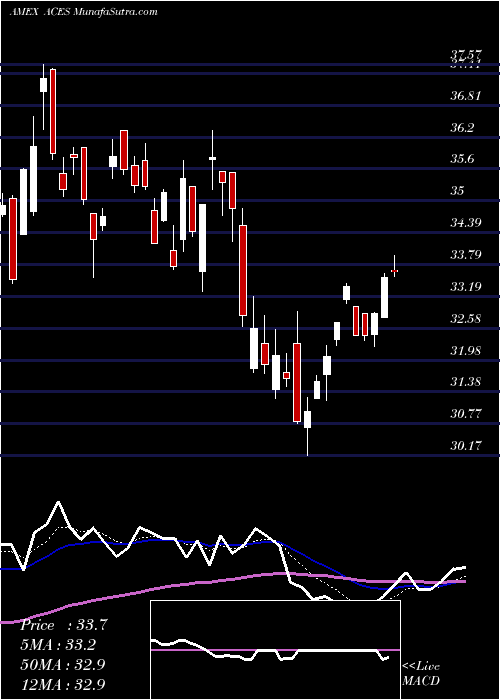Viewport: 500px width, 700px height.
Task: Click the 32.58 price axis label
Action: click(466, 319)
